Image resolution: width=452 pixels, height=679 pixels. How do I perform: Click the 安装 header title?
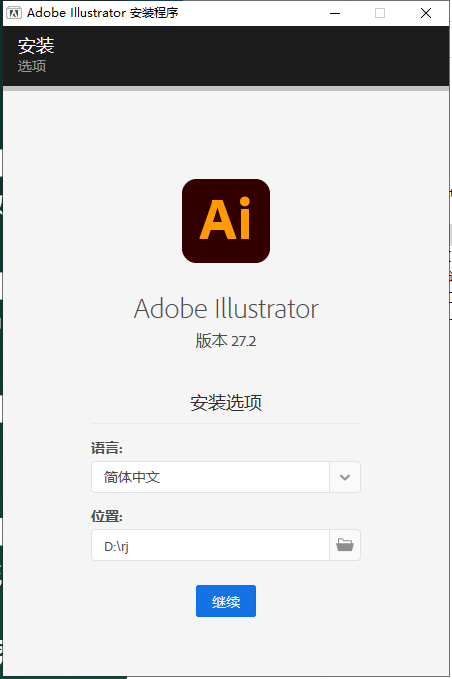point(36,46)
